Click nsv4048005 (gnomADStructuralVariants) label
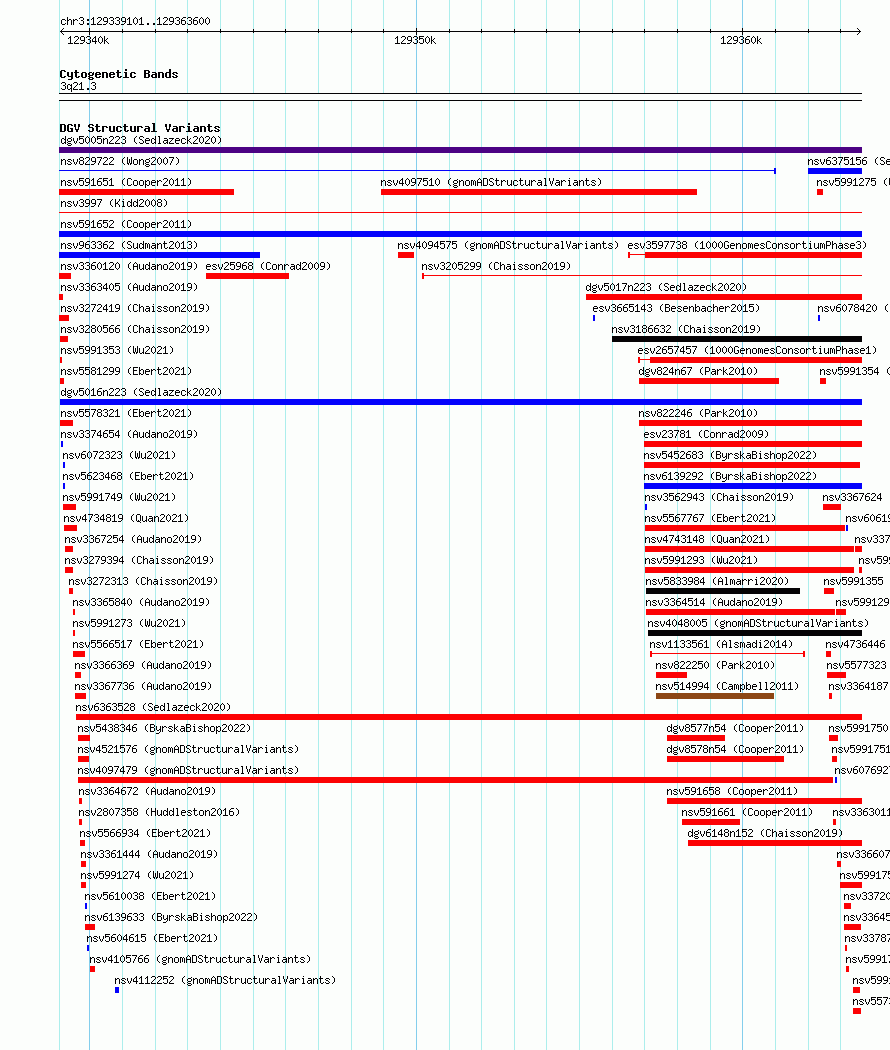 point(758,623)
